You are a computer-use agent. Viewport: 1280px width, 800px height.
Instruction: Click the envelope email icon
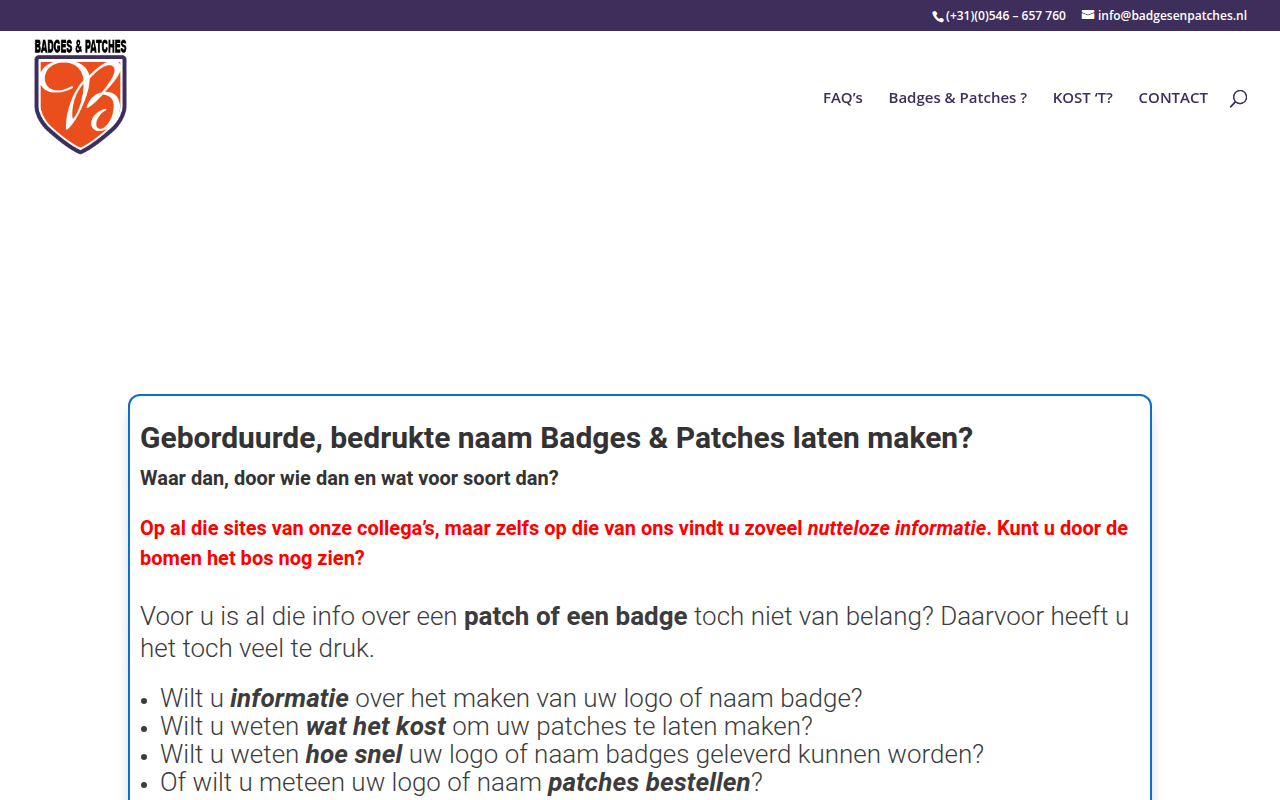[1088, 15]
